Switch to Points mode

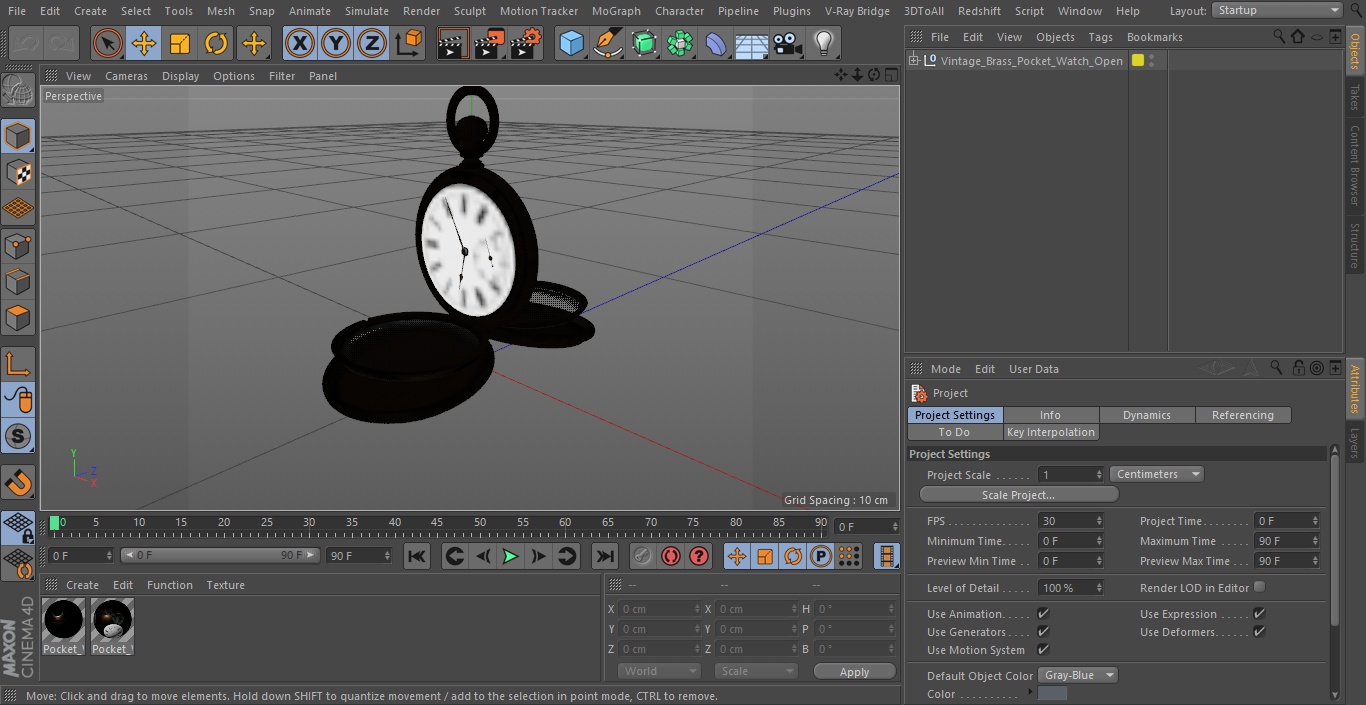tap(18, 245)
